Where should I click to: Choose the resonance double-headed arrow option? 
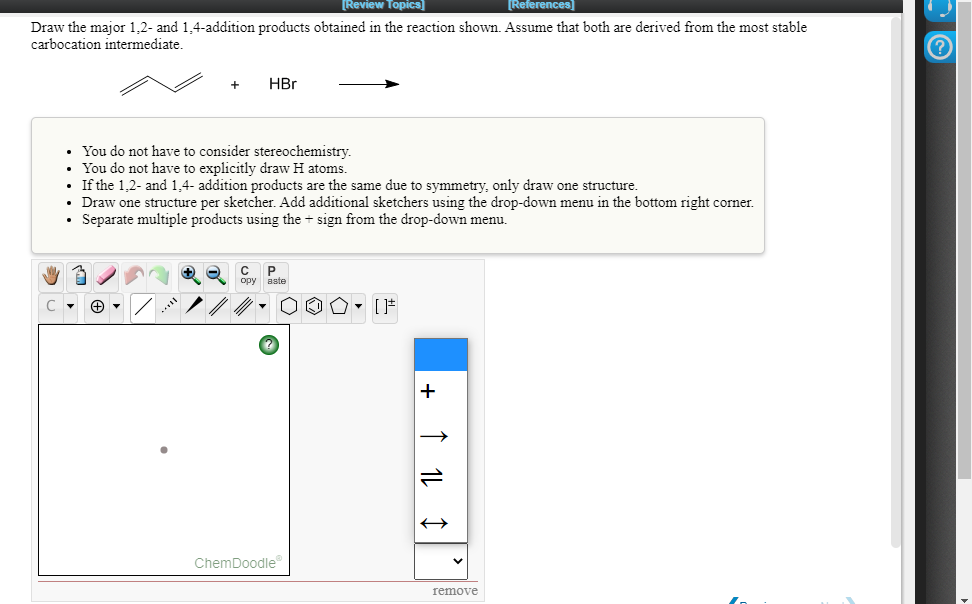441,523
